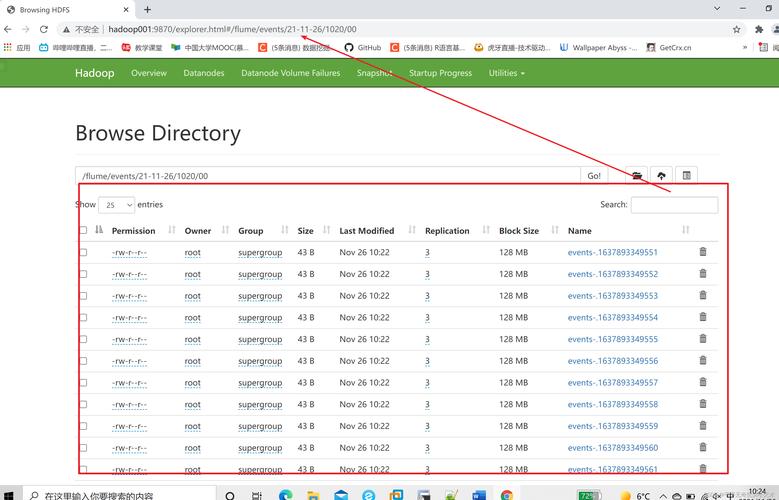Click the trash icon beside events-.1637893349554

point(702,317)
